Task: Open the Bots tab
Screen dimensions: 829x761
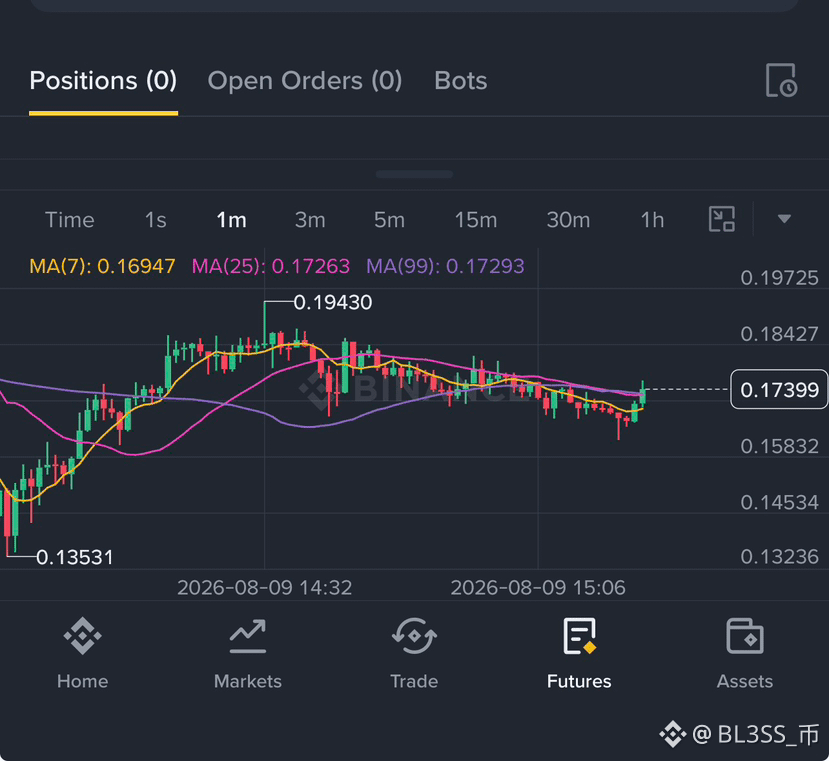Action: point(460,81)
